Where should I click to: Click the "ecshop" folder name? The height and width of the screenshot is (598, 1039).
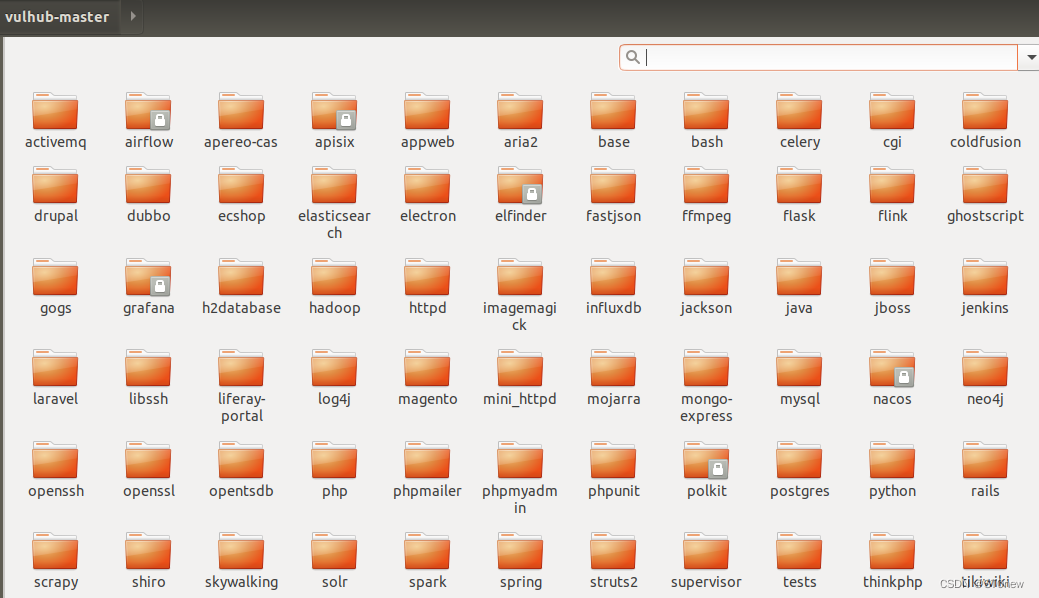click(241, 216)
